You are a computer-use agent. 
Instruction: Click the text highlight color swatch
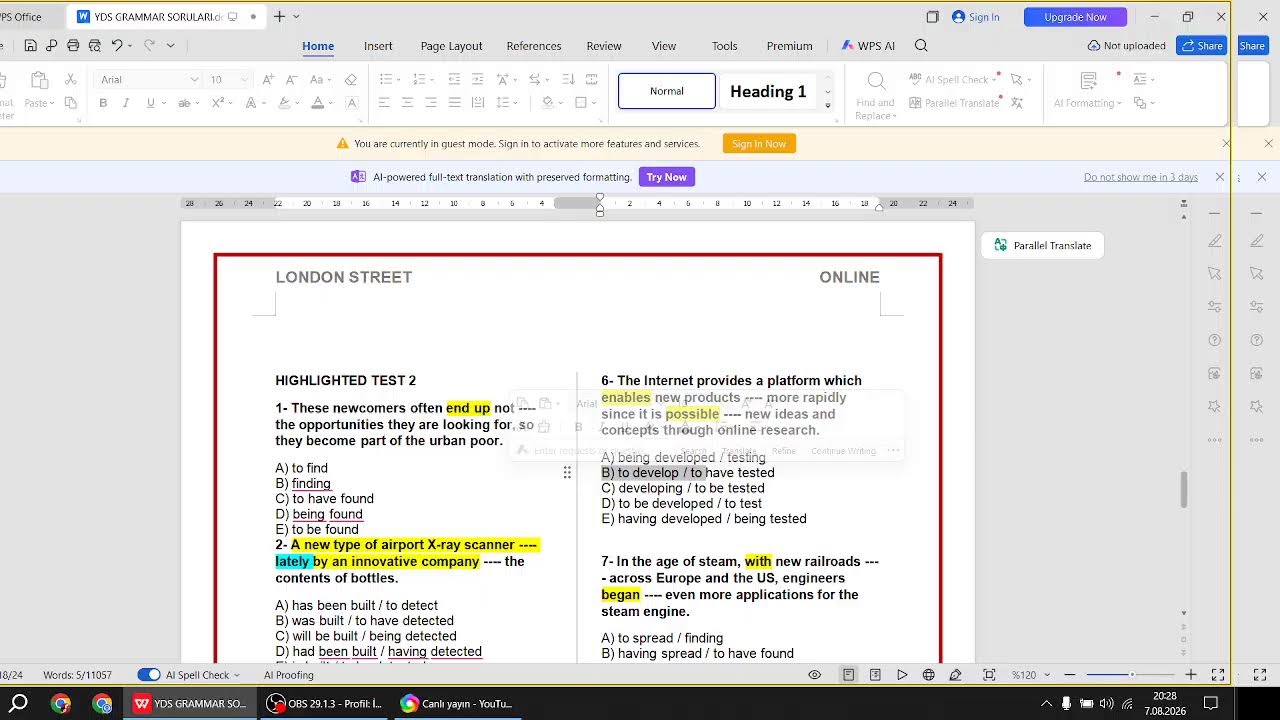(x=284, y=103)
